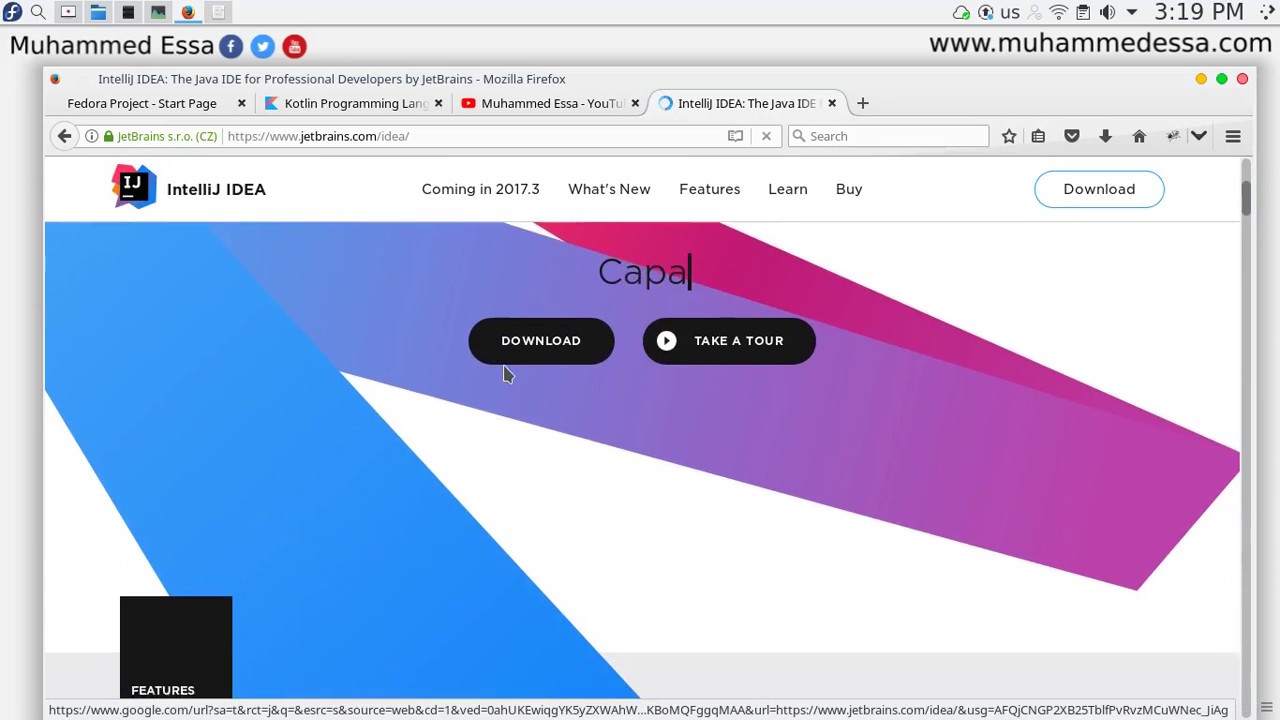Toggle Reader View in the address bar

pyautogui.click(x=735, y=136)
